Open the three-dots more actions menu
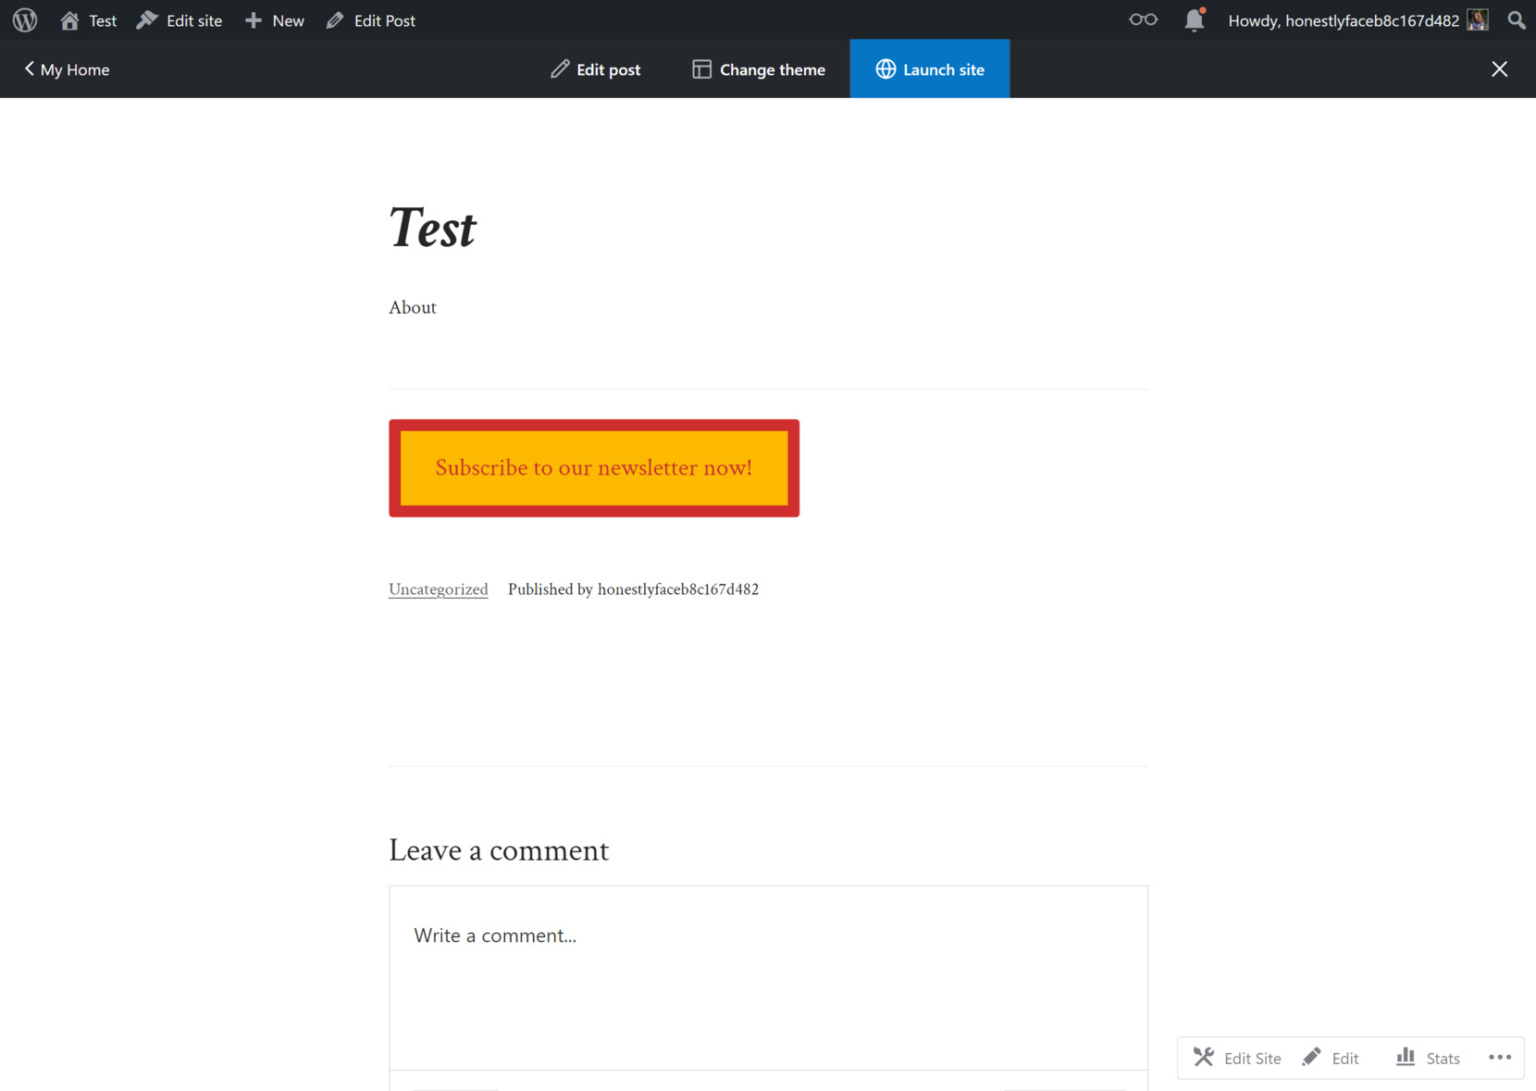This screenshot has height=1091, width=1536. (1499, 1058)
